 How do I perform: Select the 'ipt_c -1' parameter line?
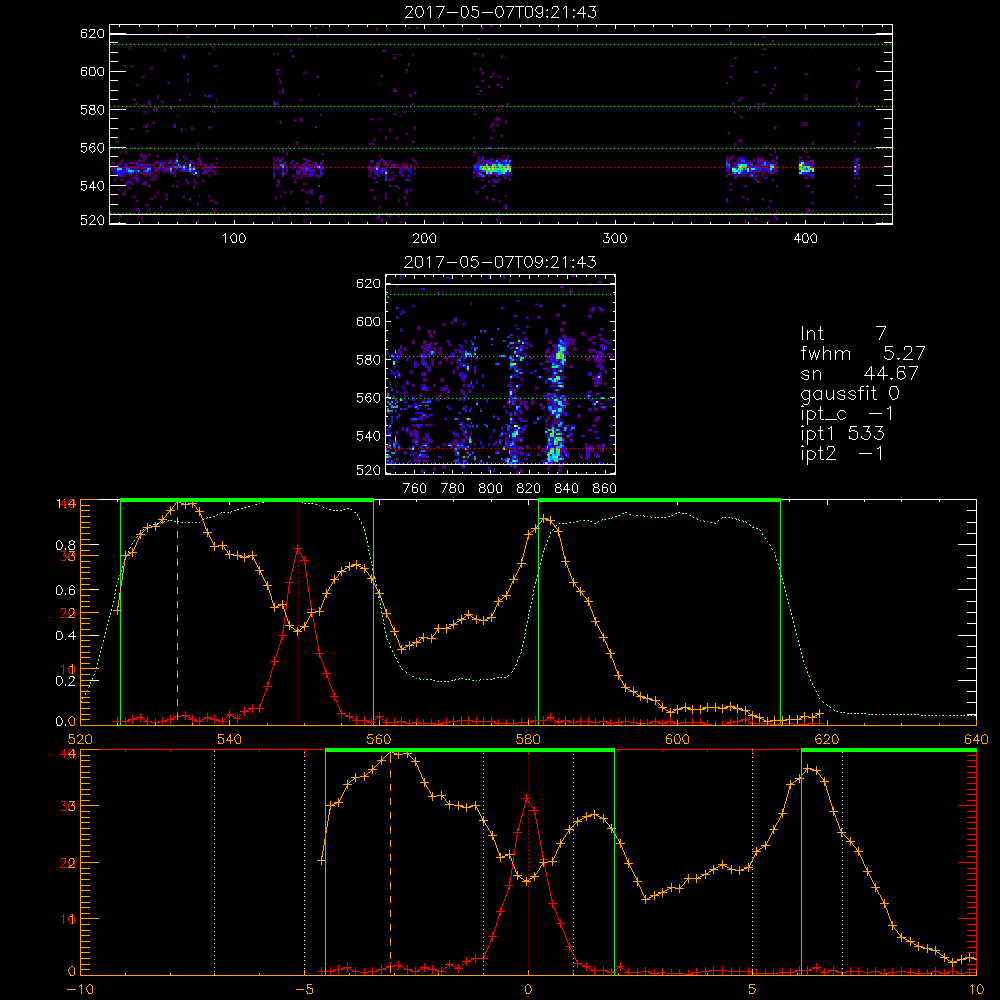coord(847,414)
